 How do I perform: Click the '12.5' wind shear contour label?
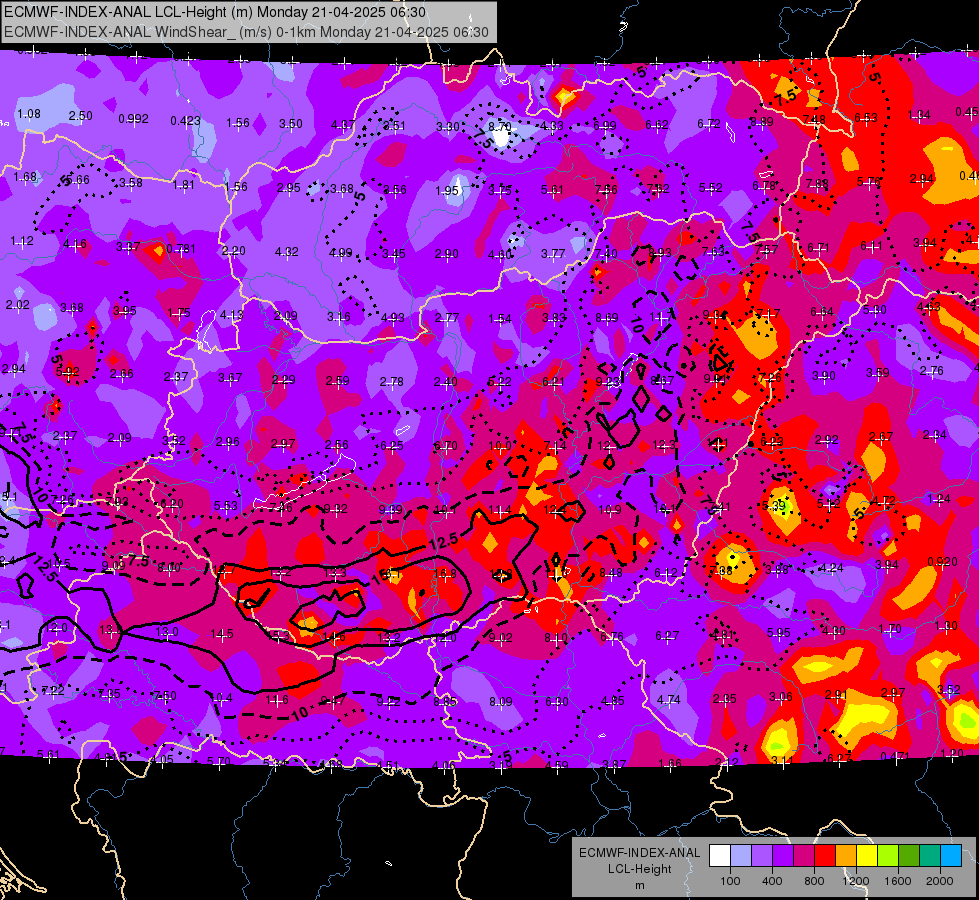[x=443, y=541]
